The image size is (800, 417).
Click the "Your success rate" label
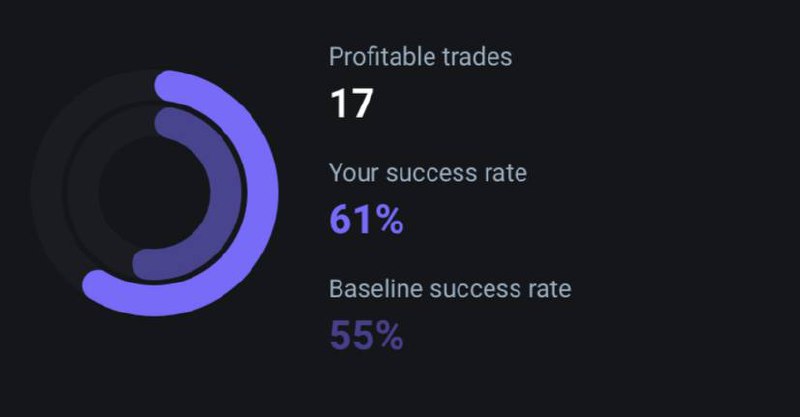tap(428, 173)
